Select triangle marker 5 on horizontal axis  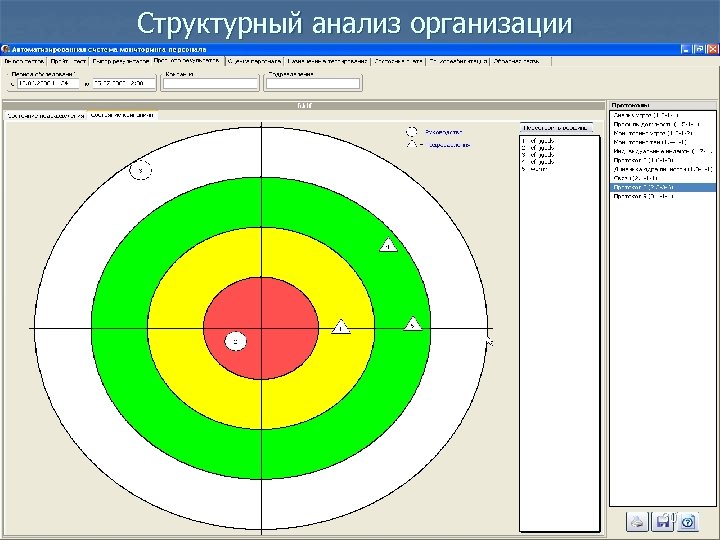413,324
